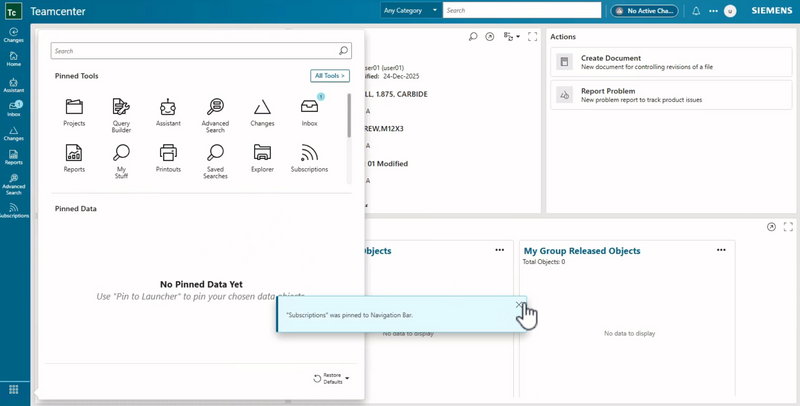Open the ellipsis menu beside the partially hidden Objects tile
The image size is (800, 406).
tap(499, 250)
